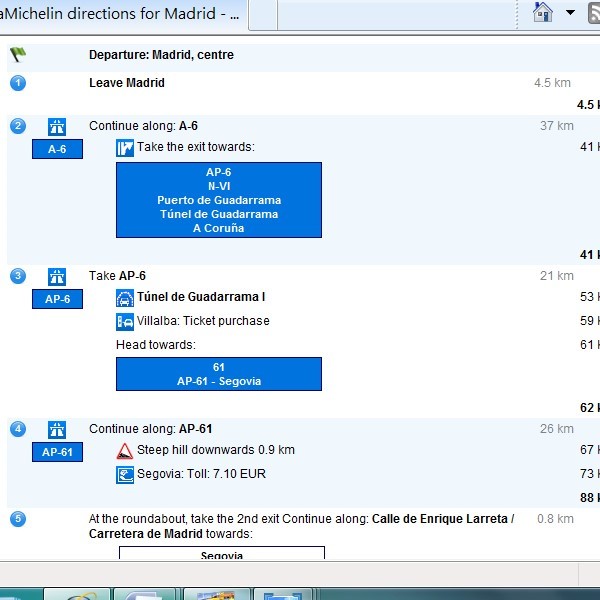Open the RSS feeds icon

coord(594,13)
